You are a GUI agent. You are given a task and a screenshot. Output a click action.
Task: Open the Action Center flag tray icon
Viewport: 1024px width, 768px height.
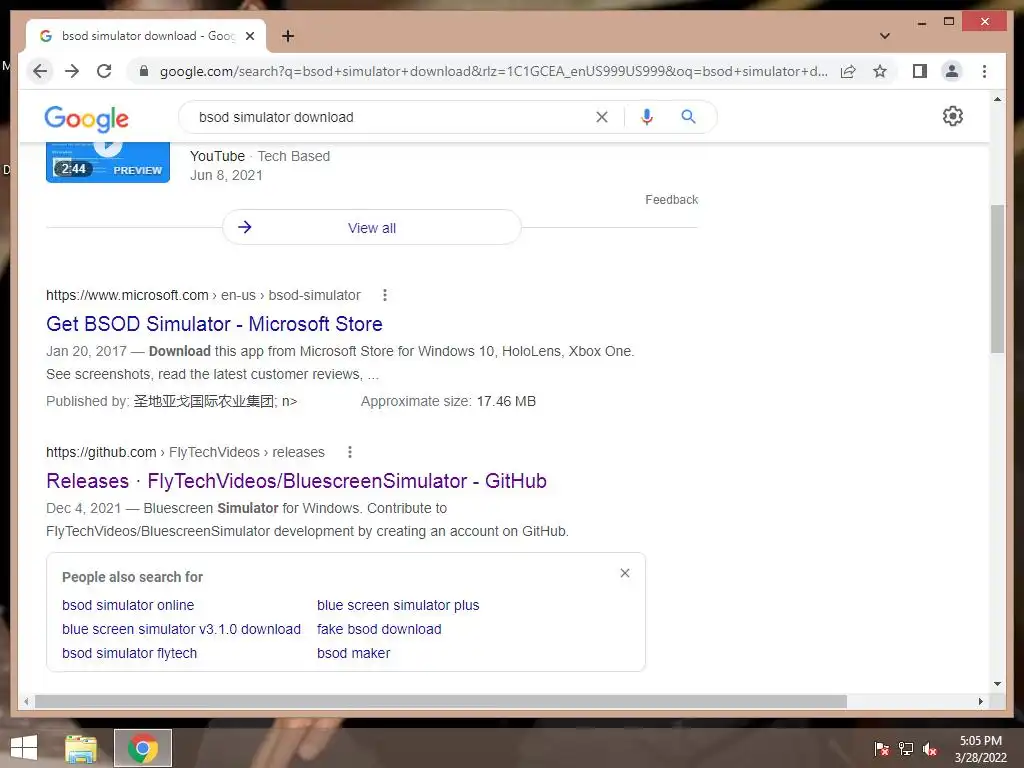coord(881,749)
